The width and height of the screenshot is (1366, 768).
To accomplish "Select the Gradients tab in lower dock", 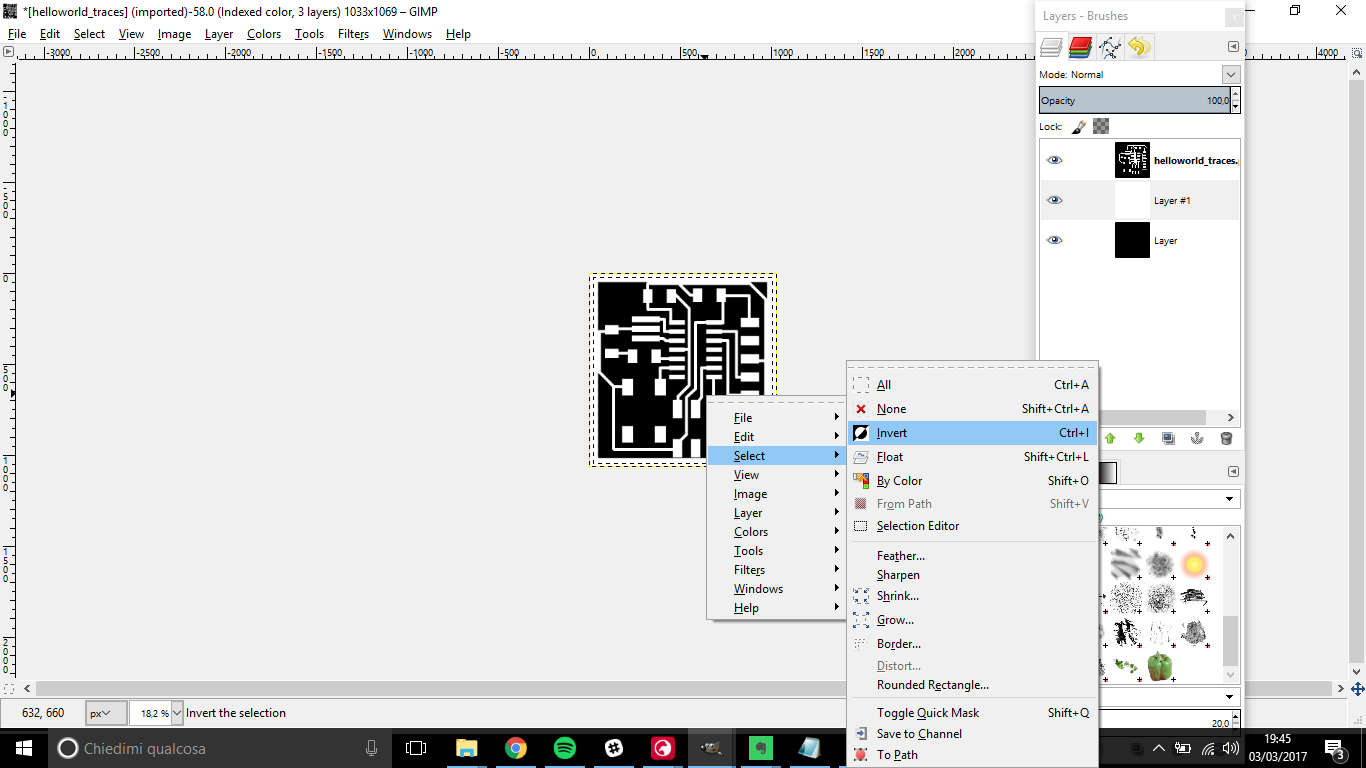I will click(x=1106, y=472).
